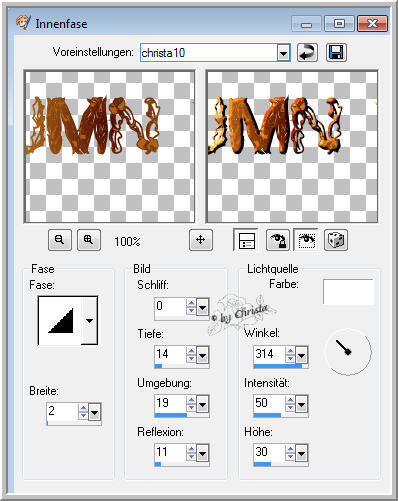Image resolution: width=398 pixels, height=501 pixels.
Task: Toggle the auto proof eye-lock button
Action: 277,240
